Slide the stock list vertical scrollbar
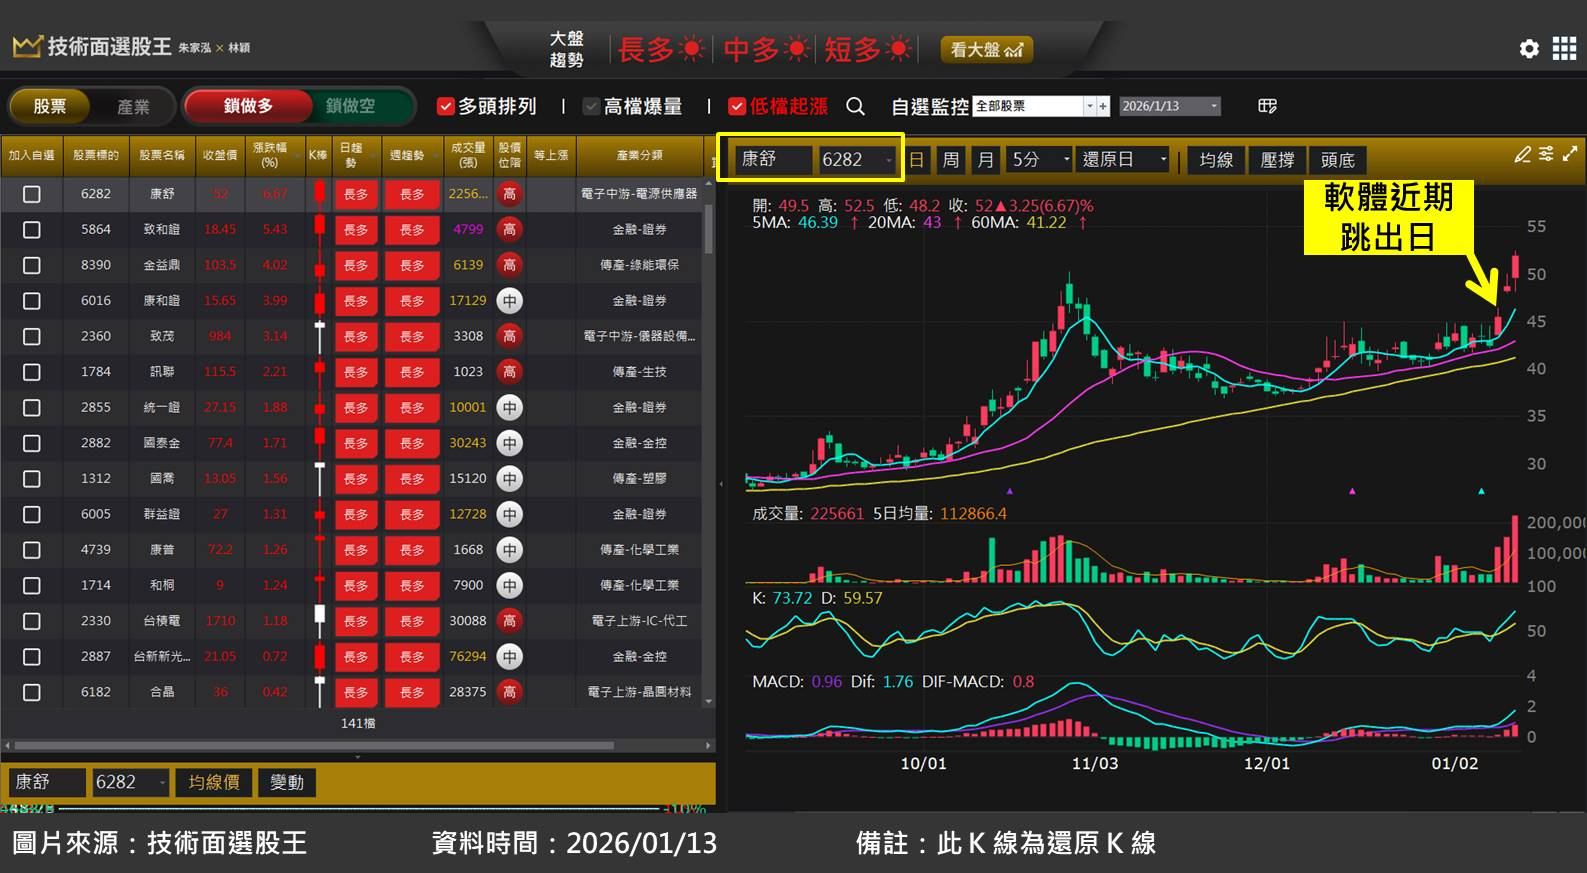 coord(709,230)
